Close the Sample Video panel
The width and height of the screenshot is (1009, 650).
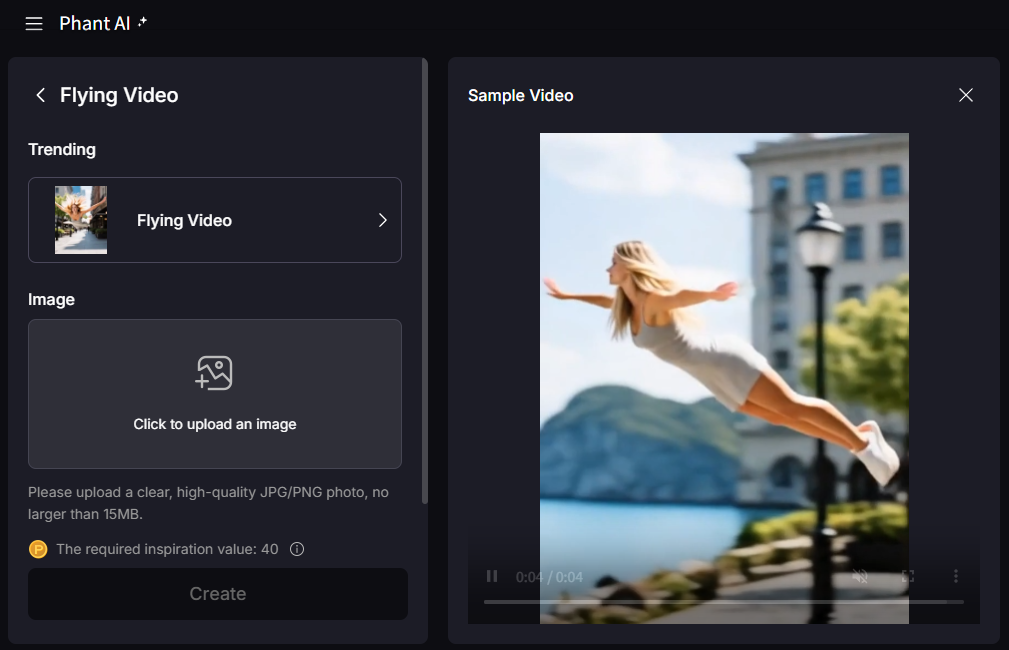965,95
